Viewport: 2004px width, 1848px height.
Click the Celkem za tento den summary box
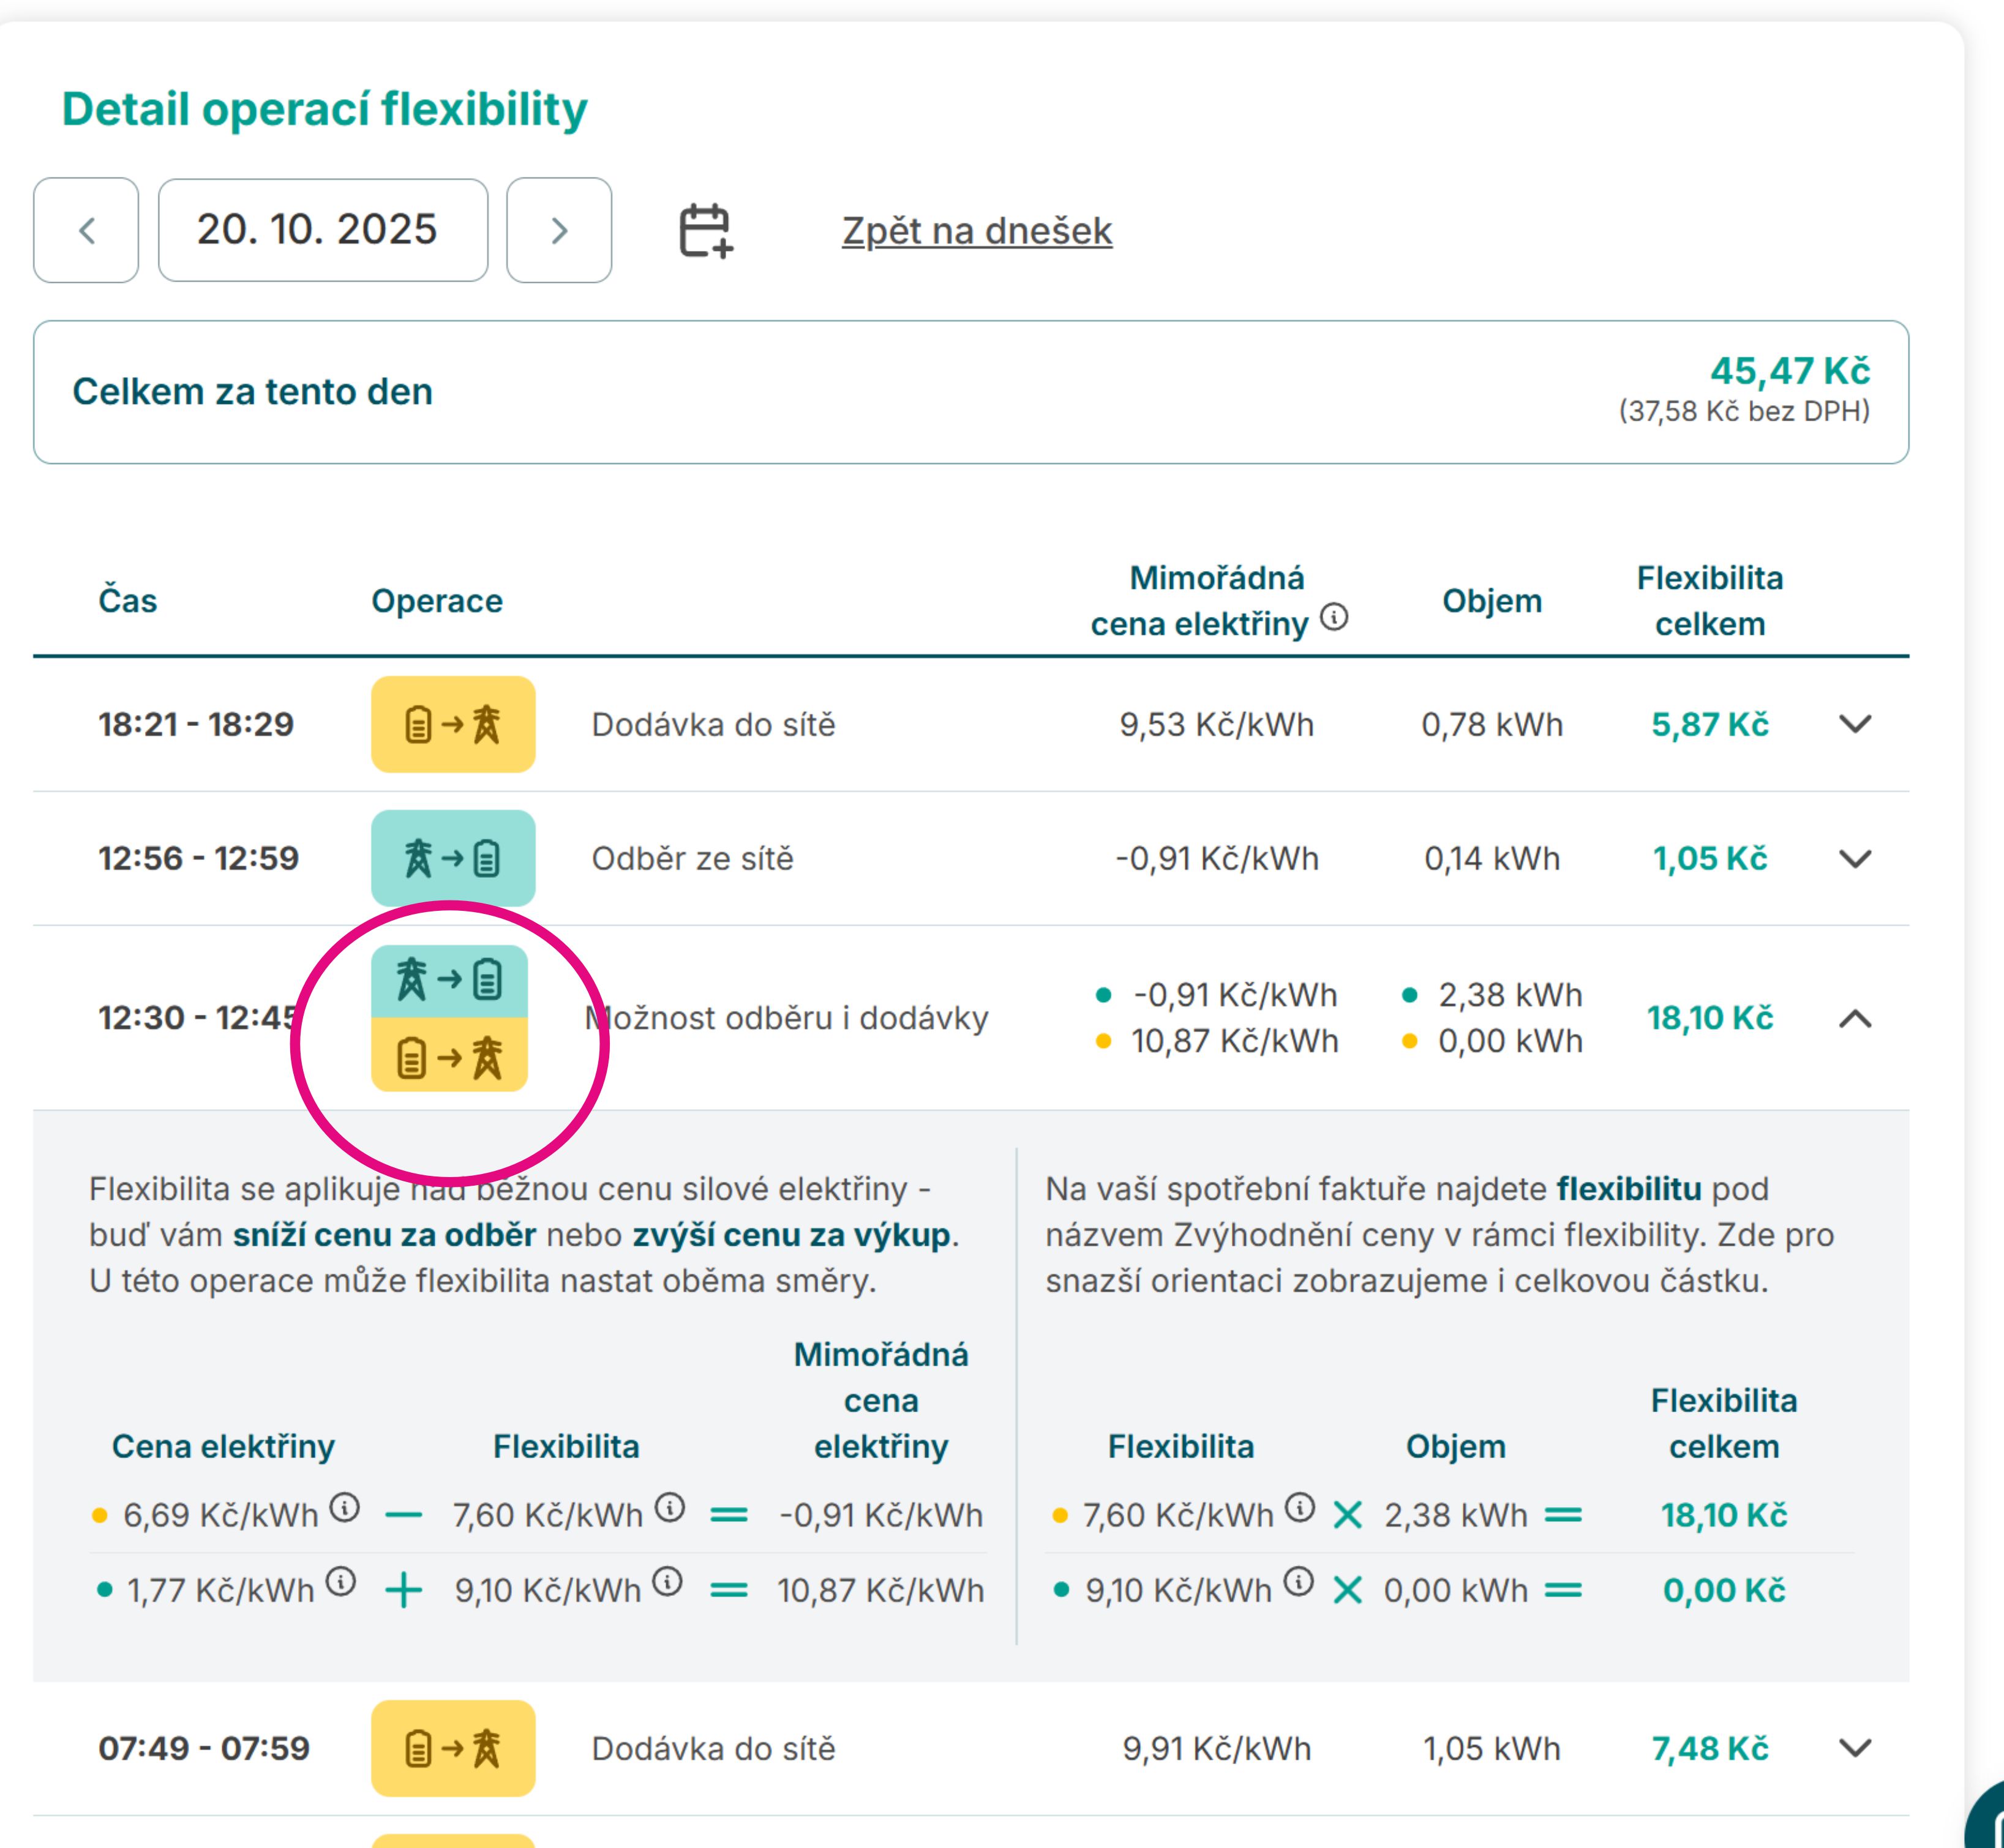pyautogui.click(x=970, y=392)
